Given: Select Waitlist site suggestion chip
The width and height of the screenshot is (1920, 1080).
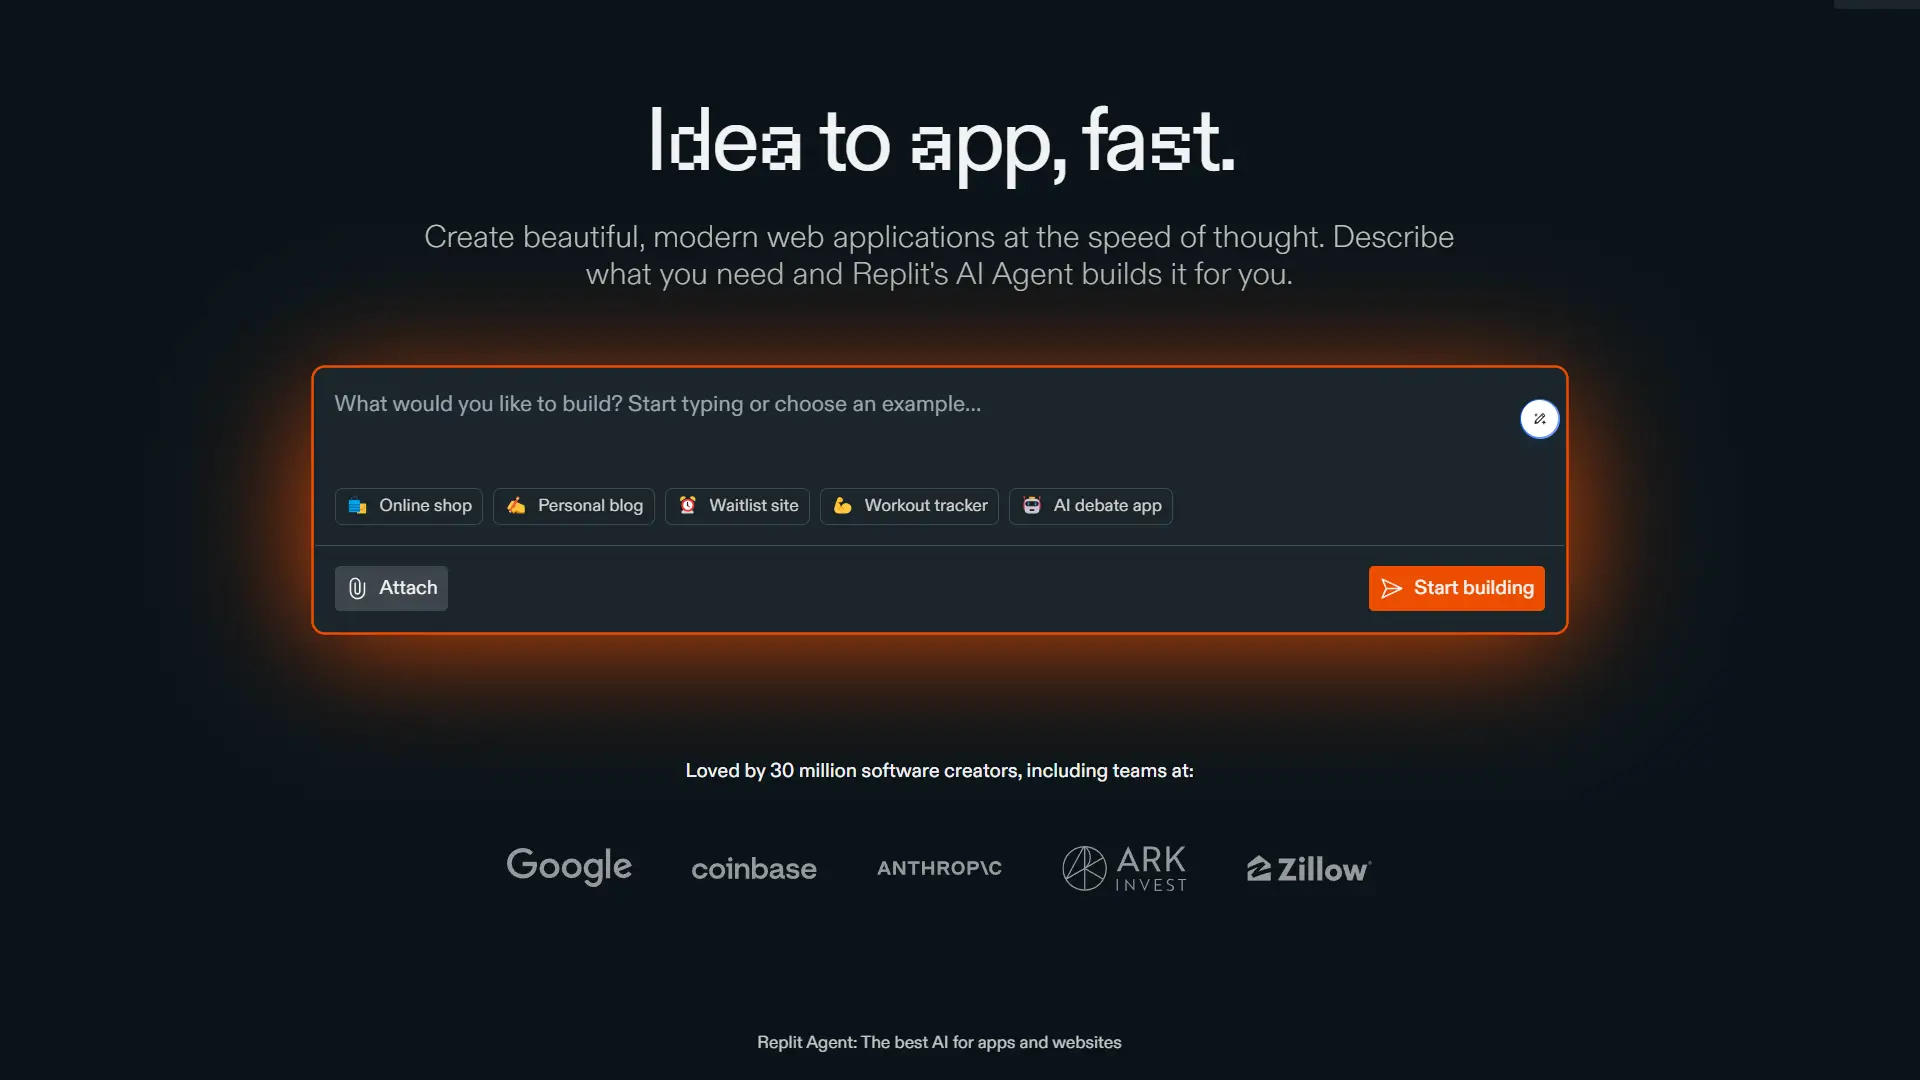Looking at the screenshot, I should pos(736,505).
